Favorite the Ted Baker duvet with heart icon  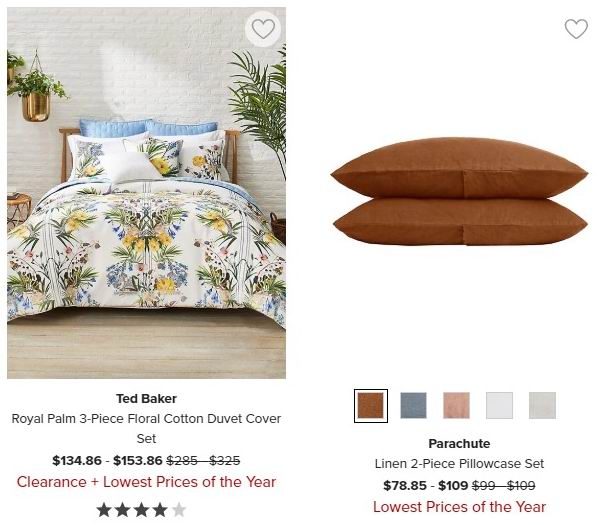263,29
